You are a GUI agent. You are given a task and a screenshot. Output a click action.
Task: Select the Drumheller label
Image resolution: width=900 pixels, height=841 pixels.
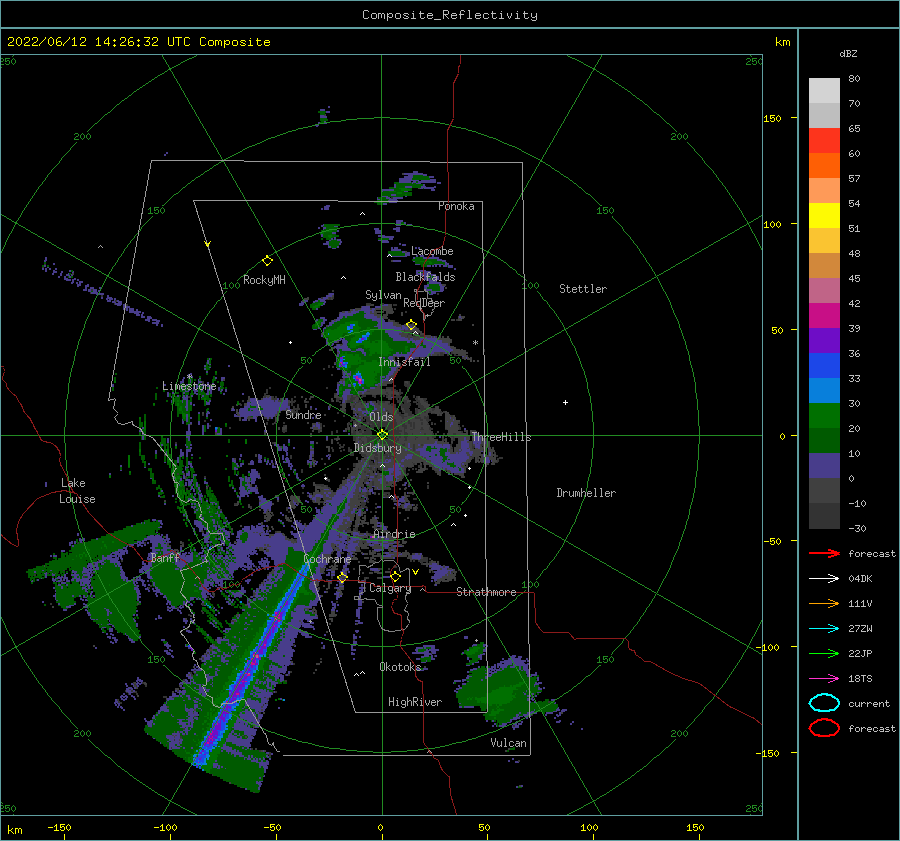586,493
